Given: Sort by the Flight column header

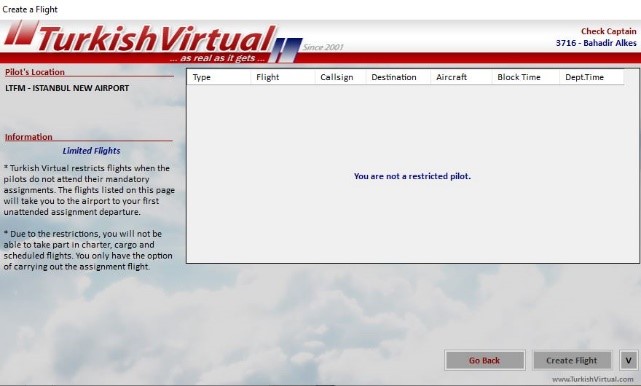Looking at the screenshot, I should coord(282,77).
